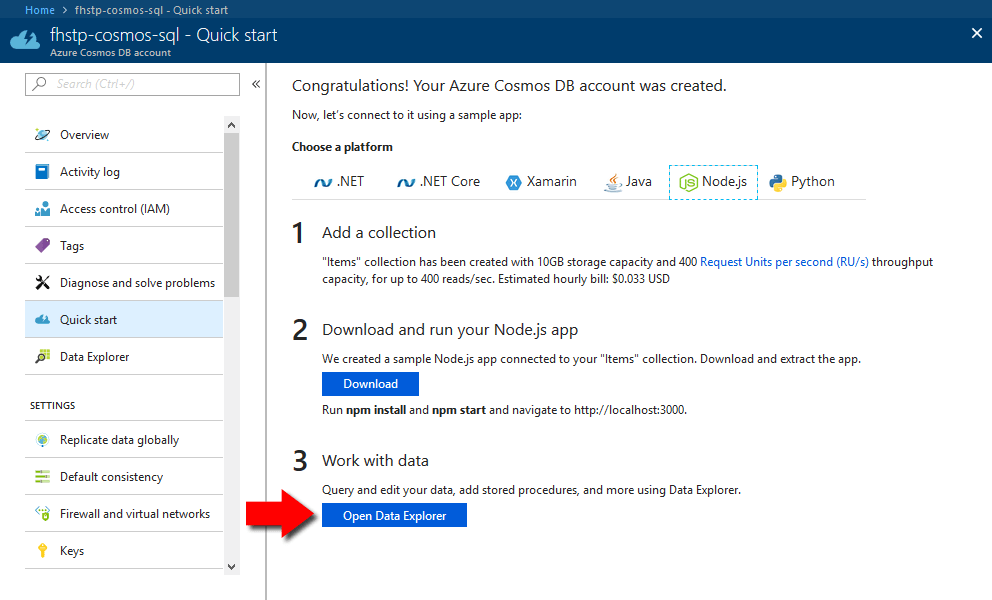Click the Java coffee cup icon
The height and width of the screenshot is (600, 992).
[613, 183]
